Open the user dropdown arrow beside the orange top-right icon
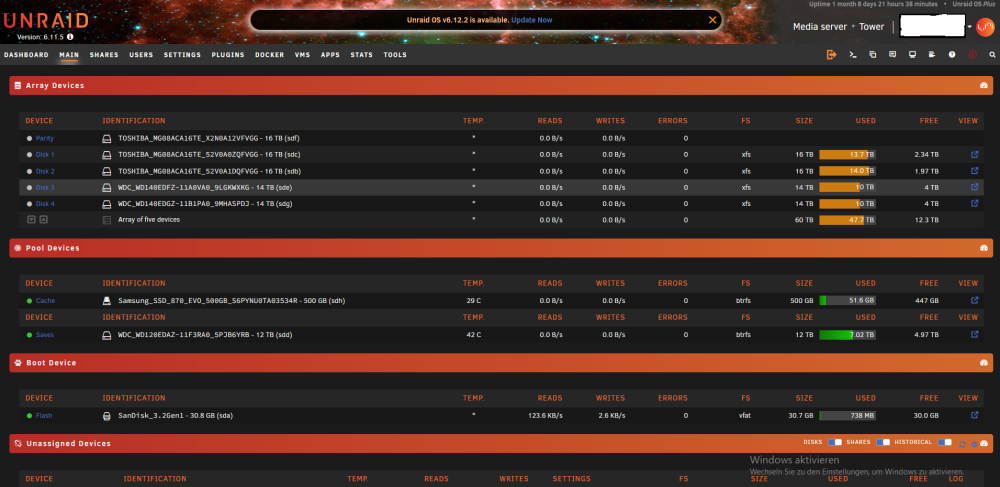The height and width of the screenshot is (487, 1000). 969,27
